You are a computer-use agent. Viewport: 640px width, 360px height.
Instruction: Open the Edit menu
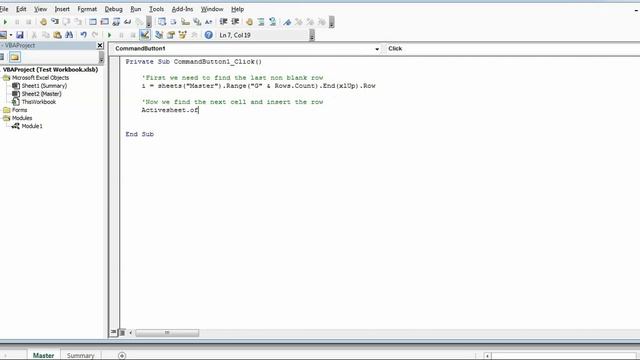point(21,9)
